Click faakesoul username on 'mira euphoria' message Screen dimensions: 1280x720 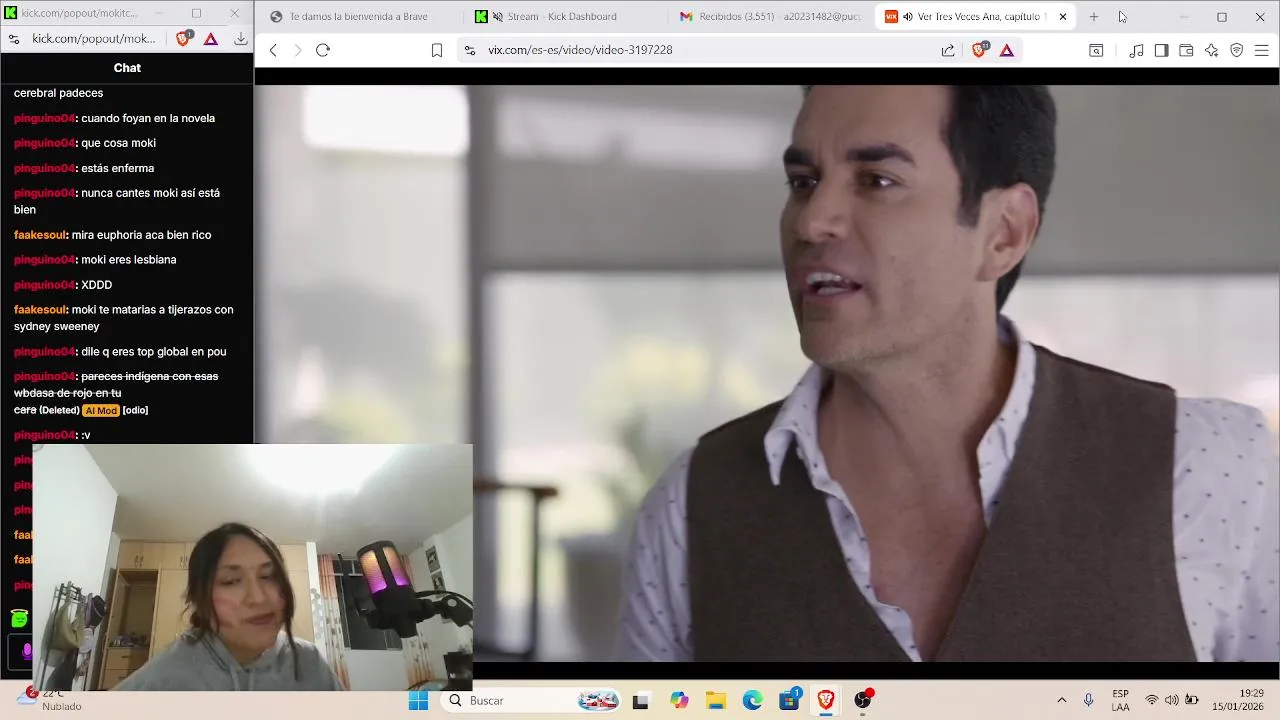[40, 235]
